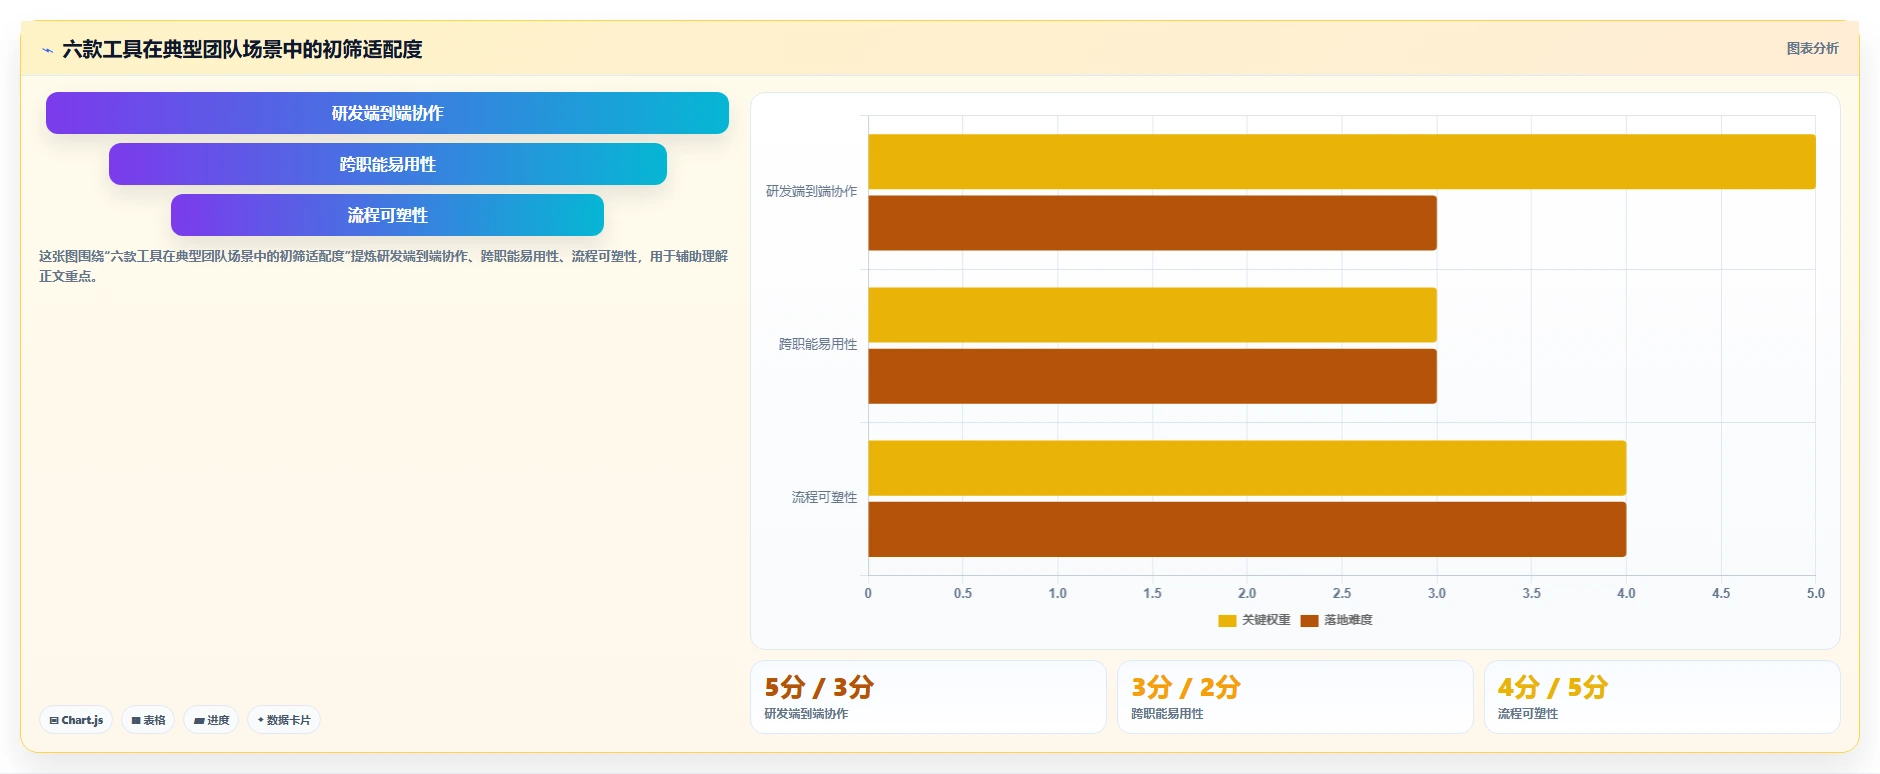Image resolution: width=1880 pixels, height=774 pixels.
Task: Click the yellow 关键权重 bar for 跨职能易用性
Action: tap(1152, 315)
